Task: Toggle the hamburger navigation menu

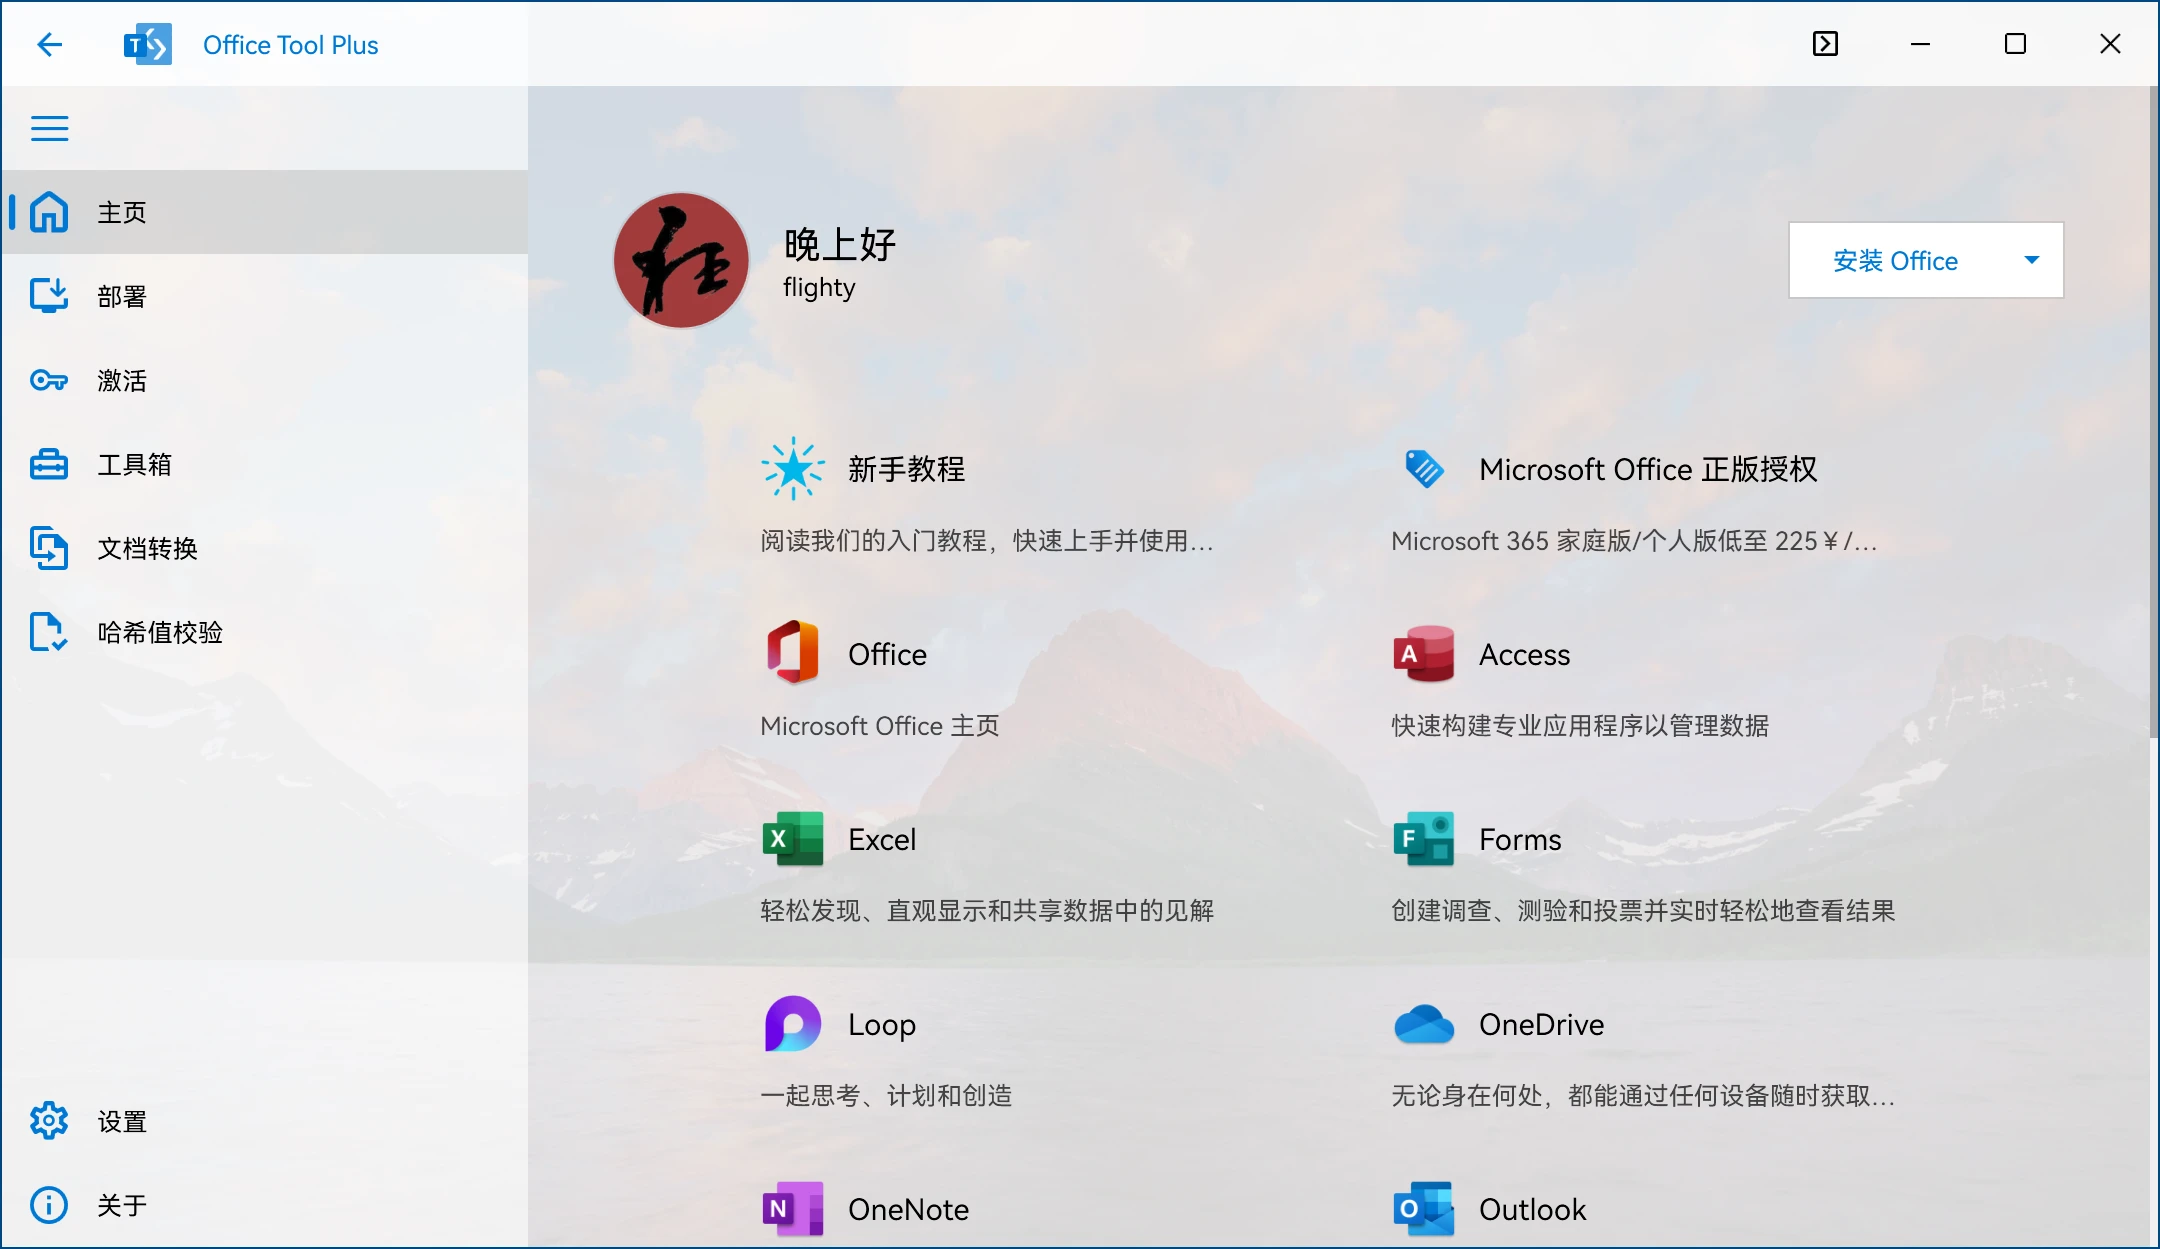Action: point(49,128)
